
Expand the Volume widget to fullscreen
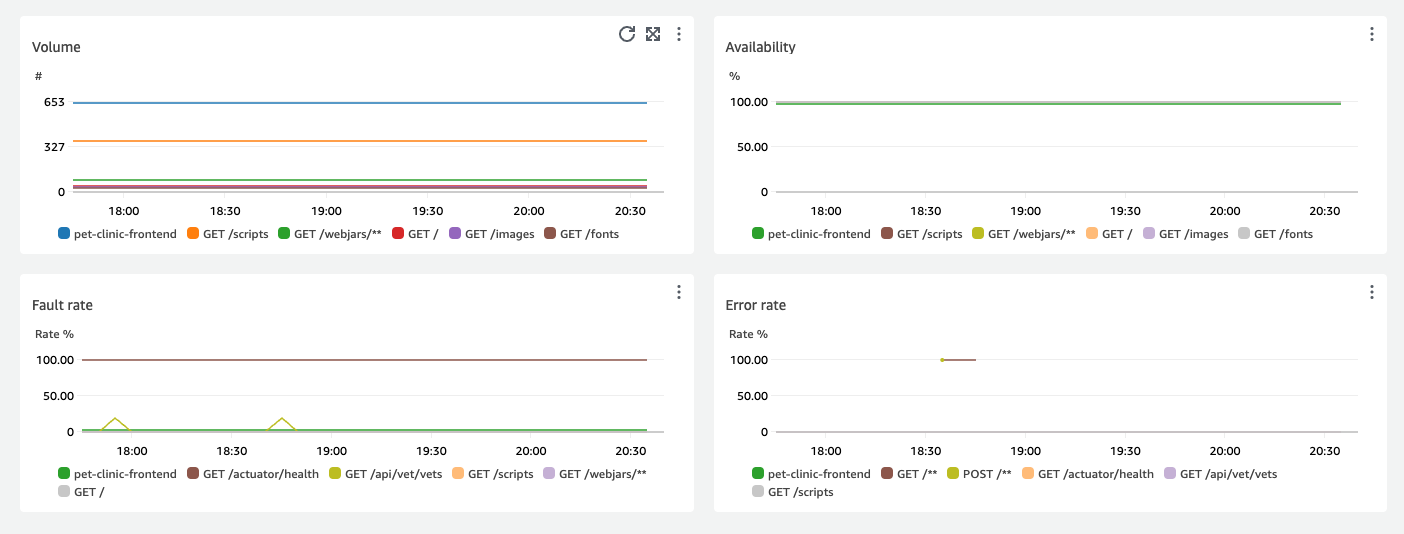pos(653,34)
